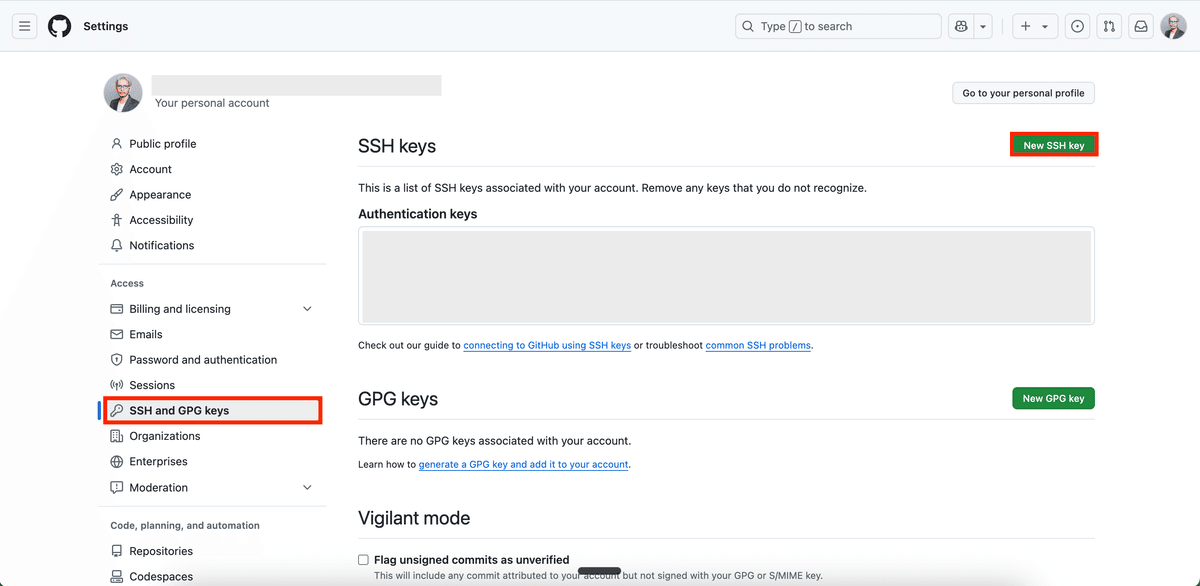Open the Copilot dropdown arrow
The height and width of the screenshot is (586, 1200).
[x=983, y=26]
